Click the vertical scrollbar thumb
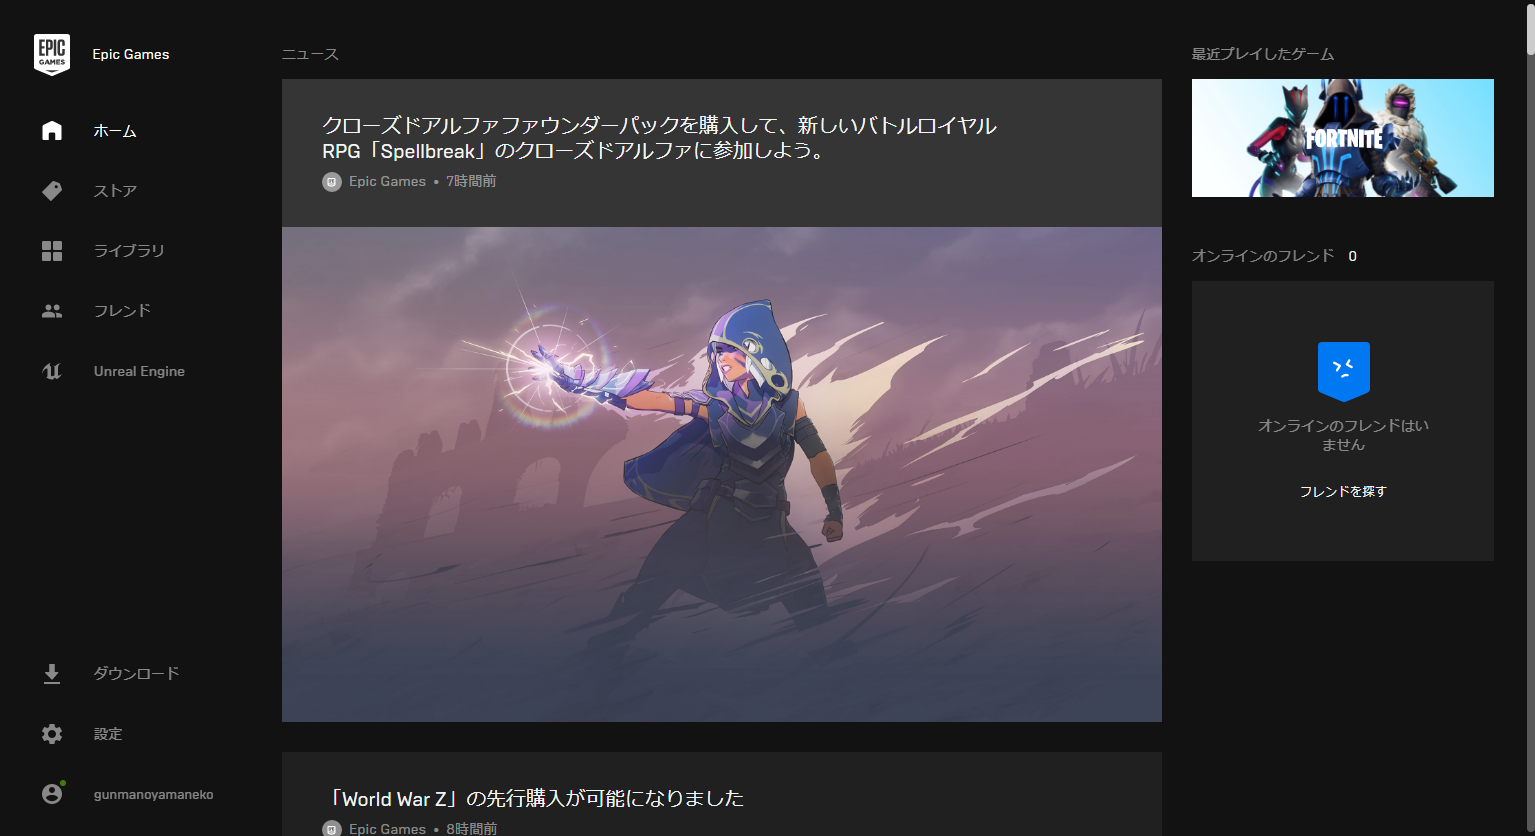 1529,28
